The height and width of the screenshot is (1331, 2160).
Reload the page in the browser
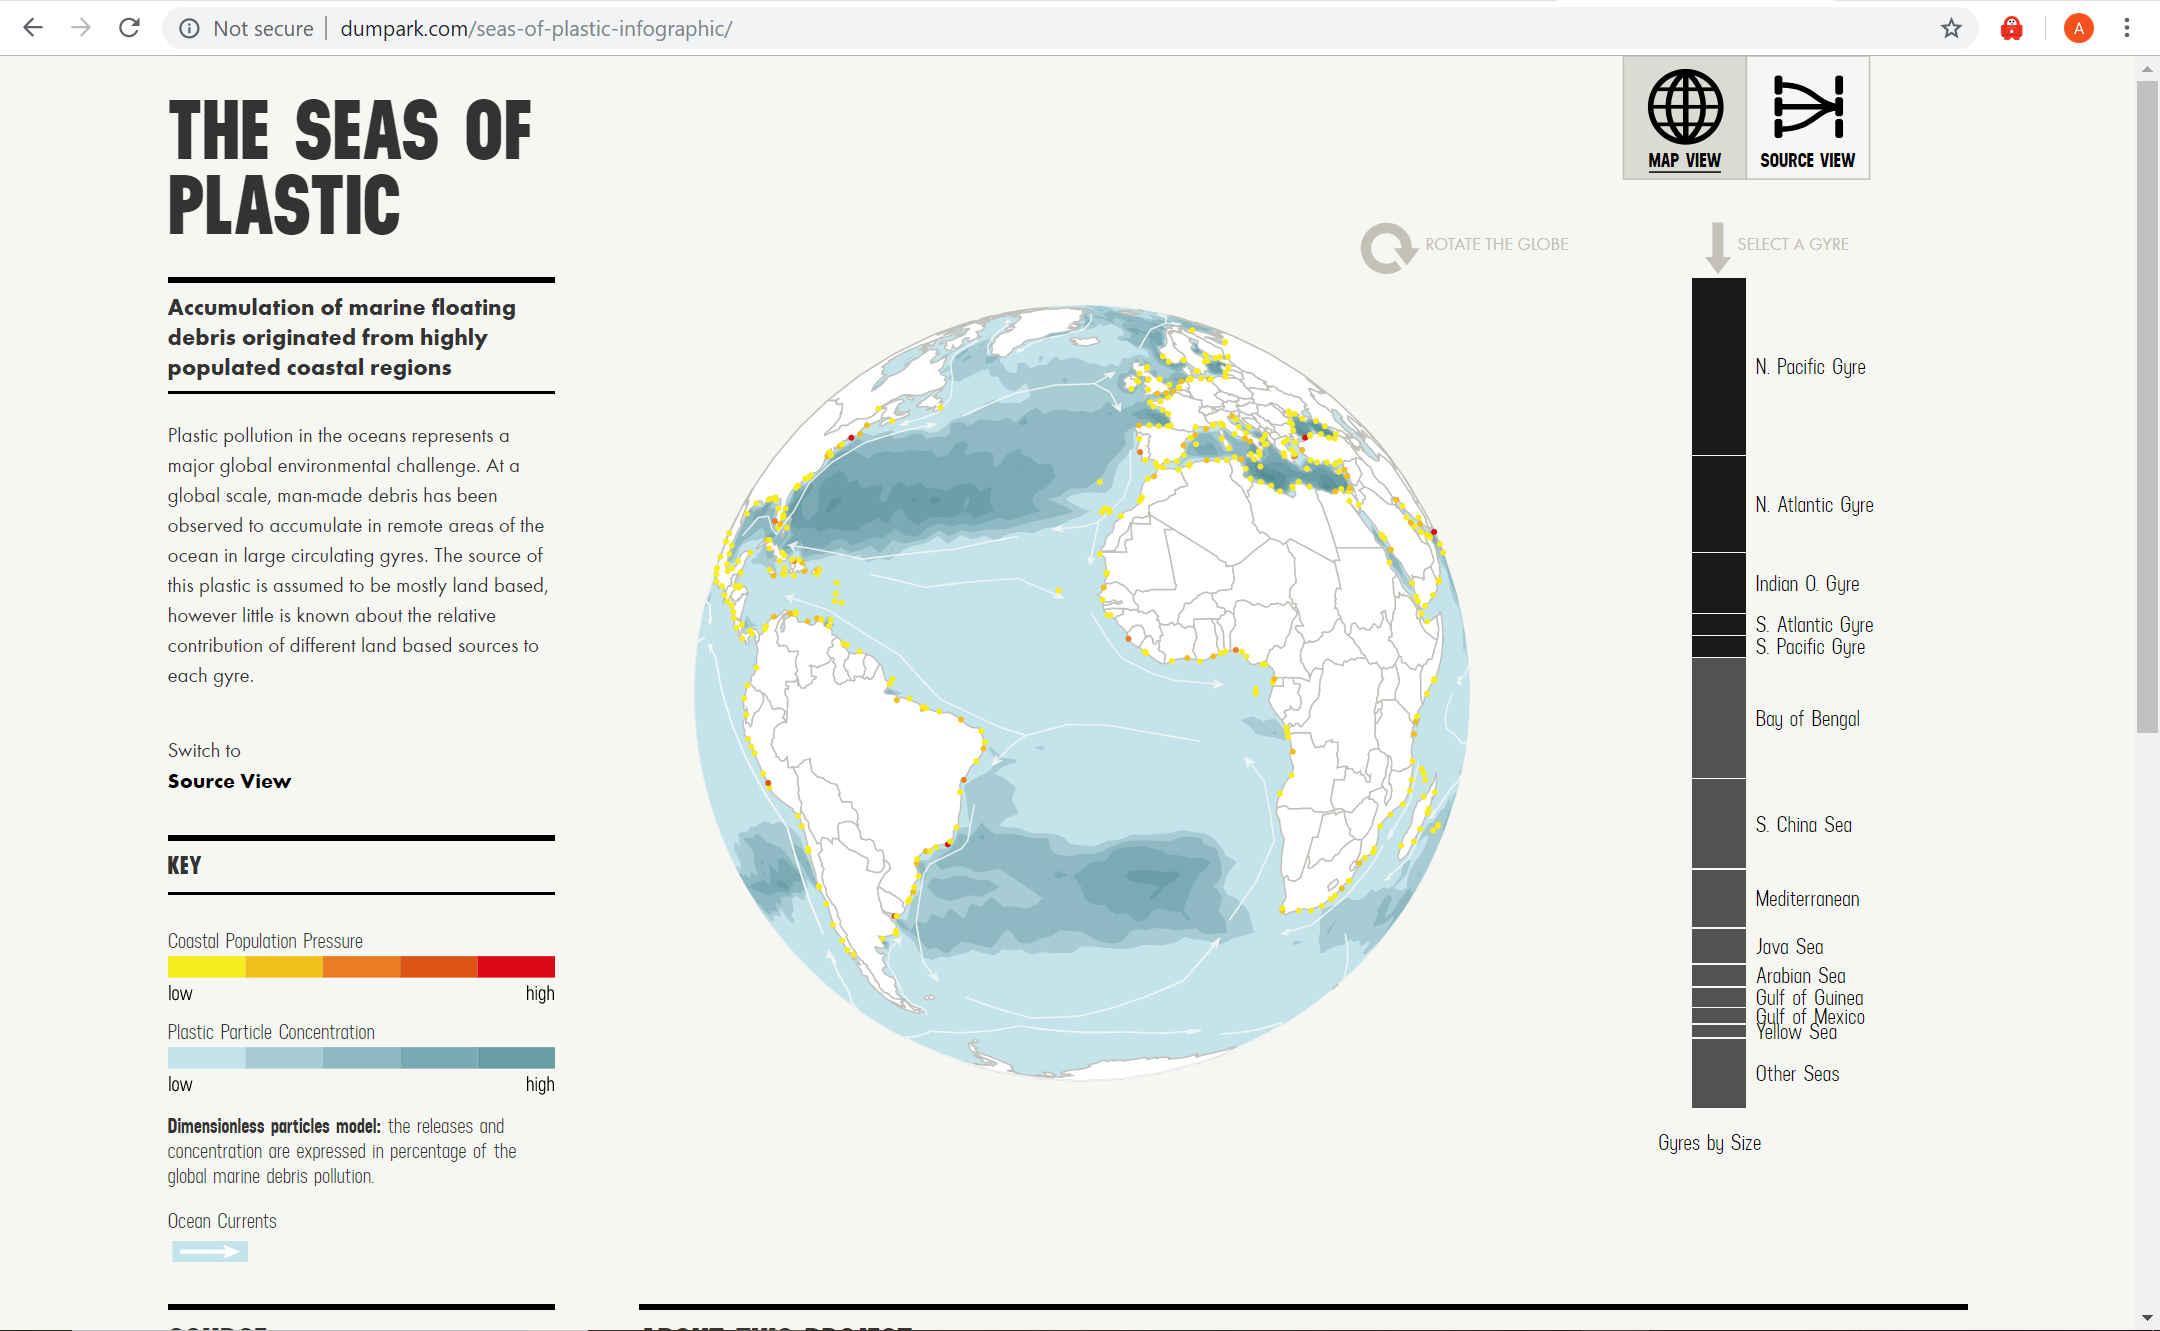pos(129,28)
